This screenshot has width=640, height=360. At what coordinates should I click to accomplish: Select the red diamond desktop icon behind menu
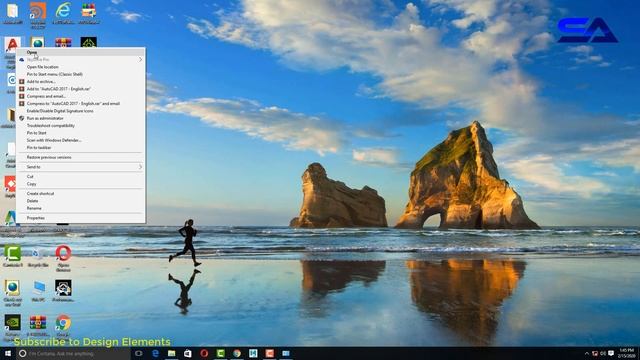point(10,184)
